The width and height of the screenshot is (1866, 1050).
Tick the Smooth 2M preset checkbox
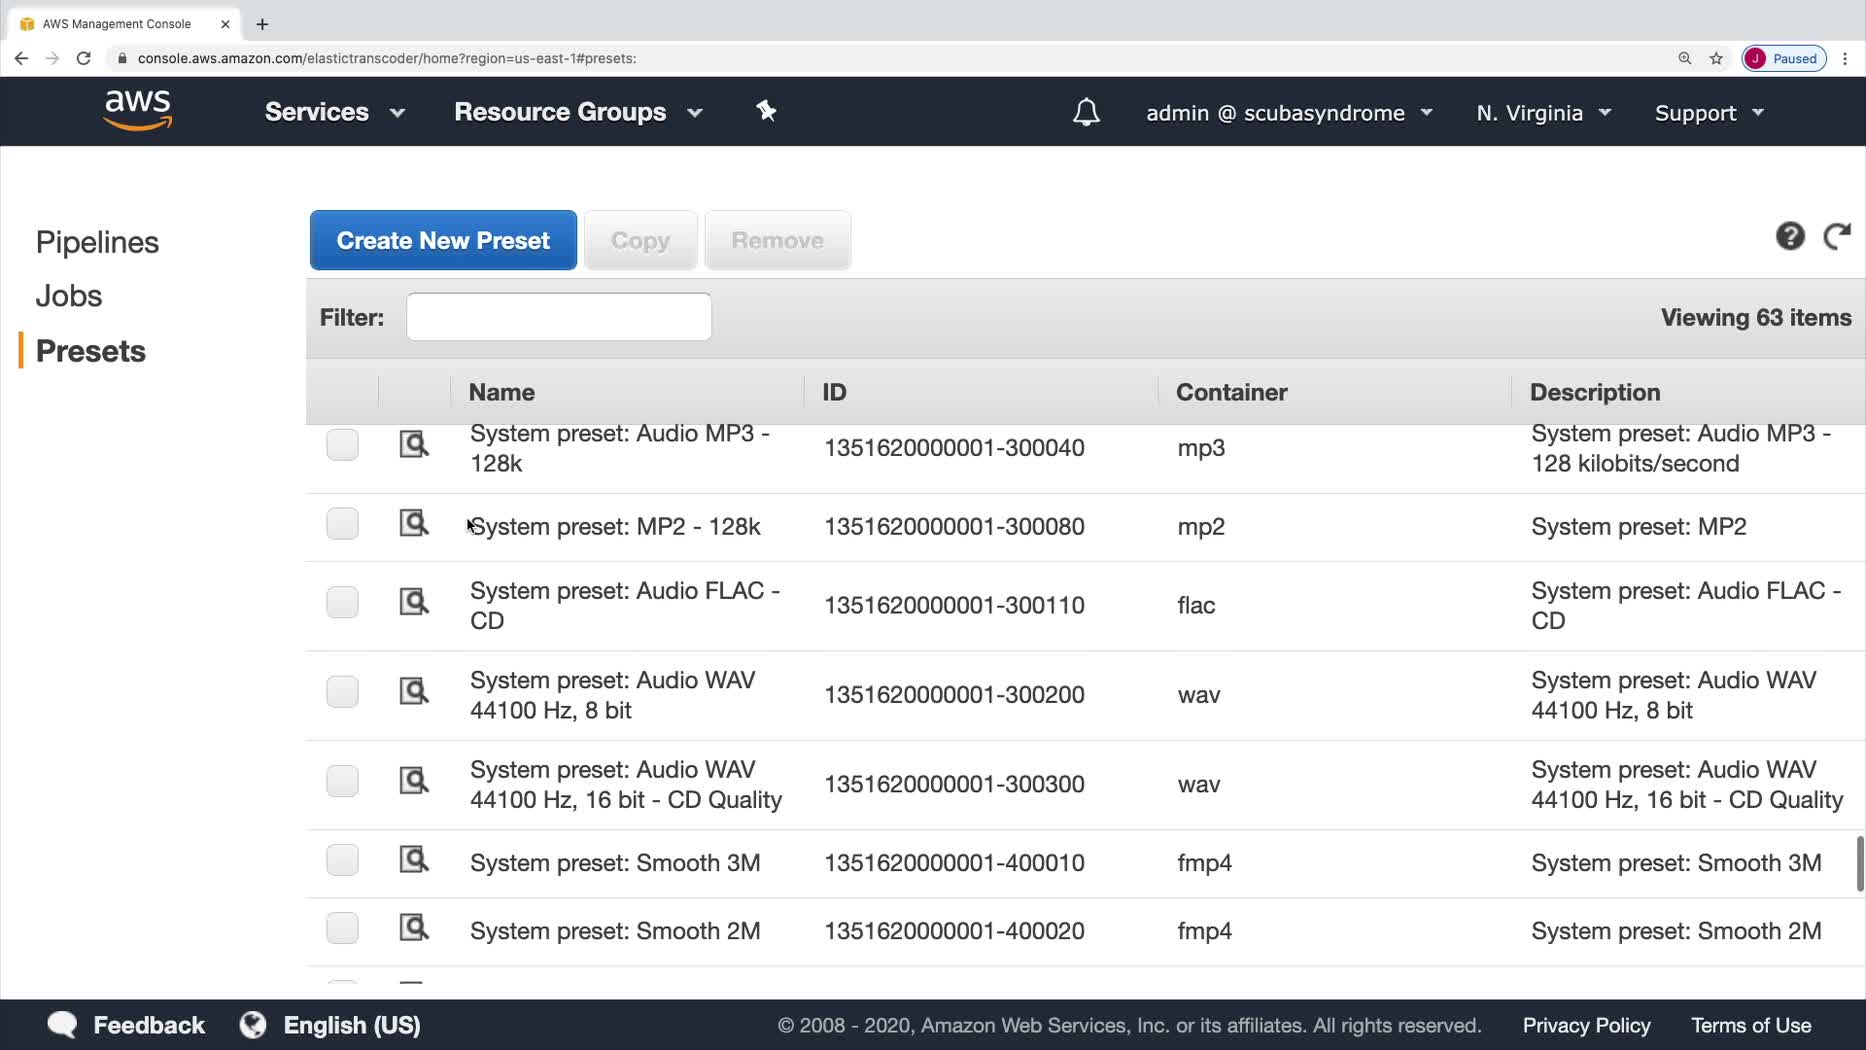[x=342, y=928]
